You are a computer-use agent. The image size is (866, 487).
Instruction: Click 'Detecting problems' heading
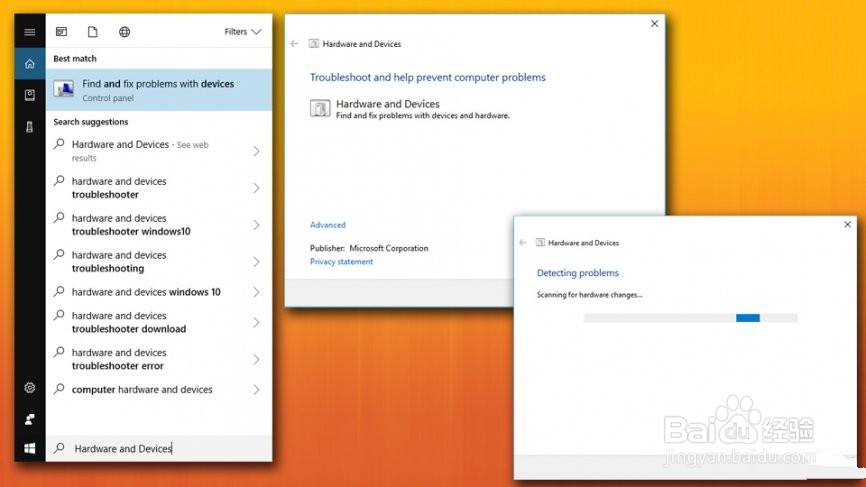click(578, 273)
